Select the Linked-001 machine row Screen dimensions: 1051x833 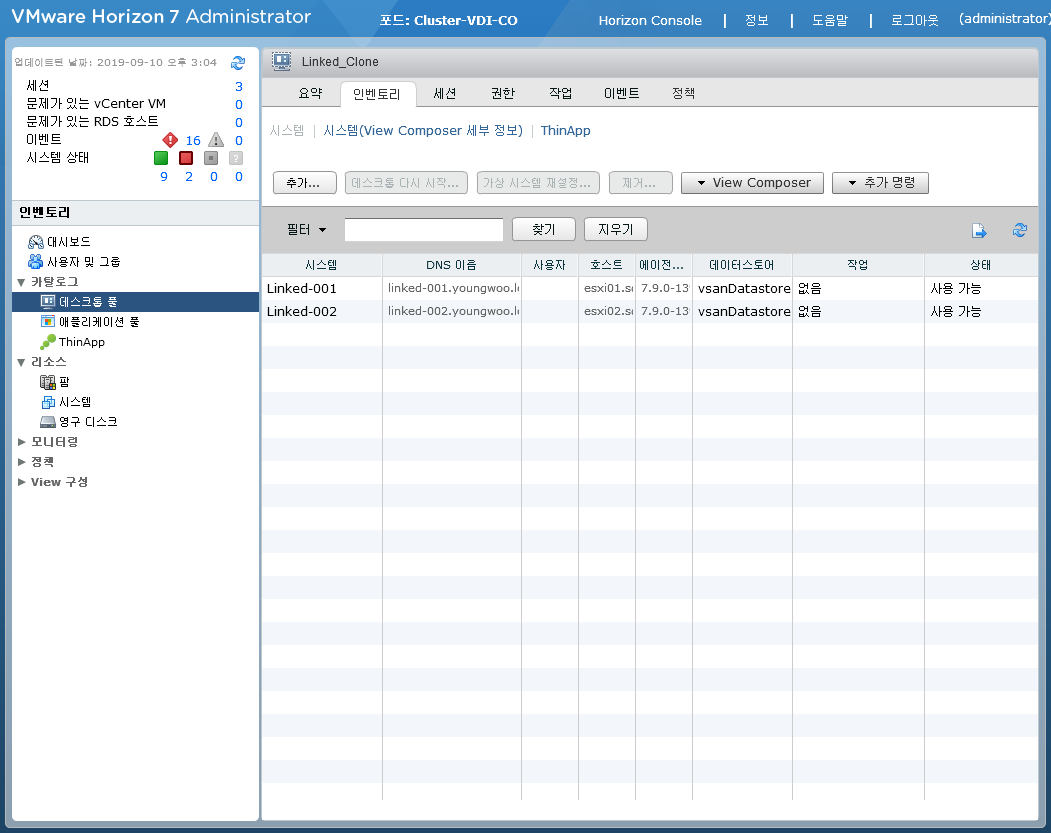(649, 289)
